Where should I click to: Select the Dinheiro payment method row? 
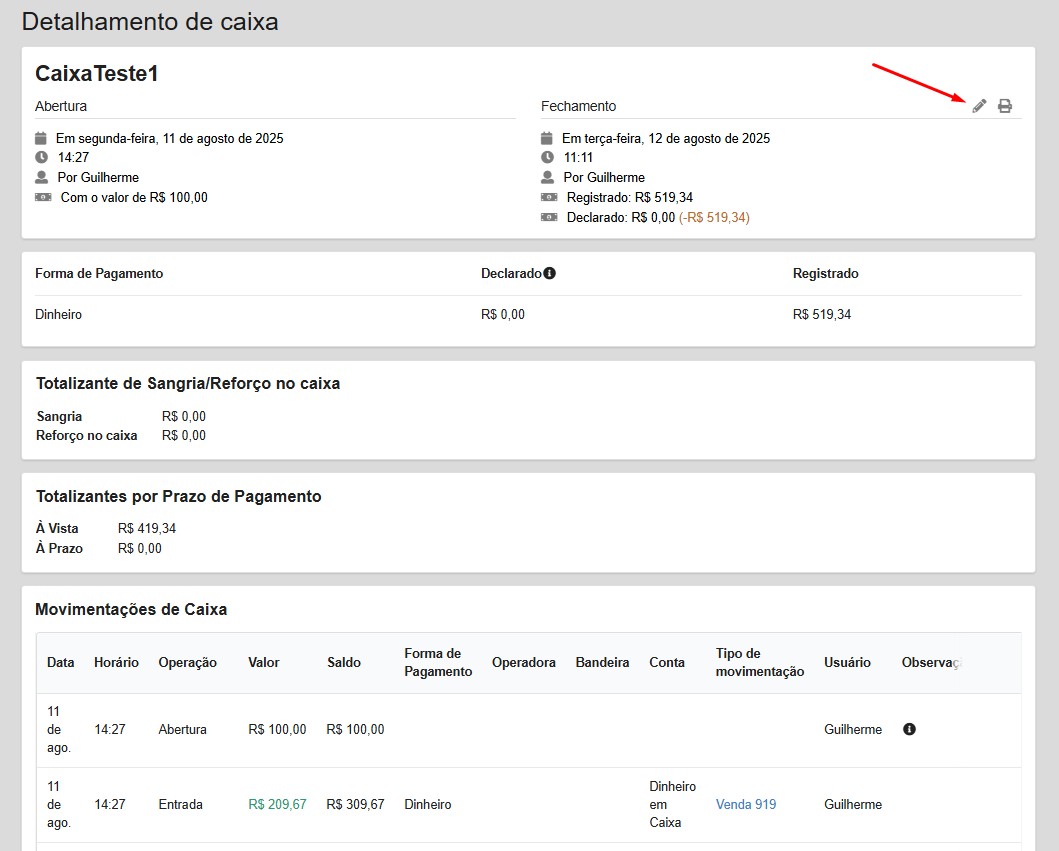59,314
